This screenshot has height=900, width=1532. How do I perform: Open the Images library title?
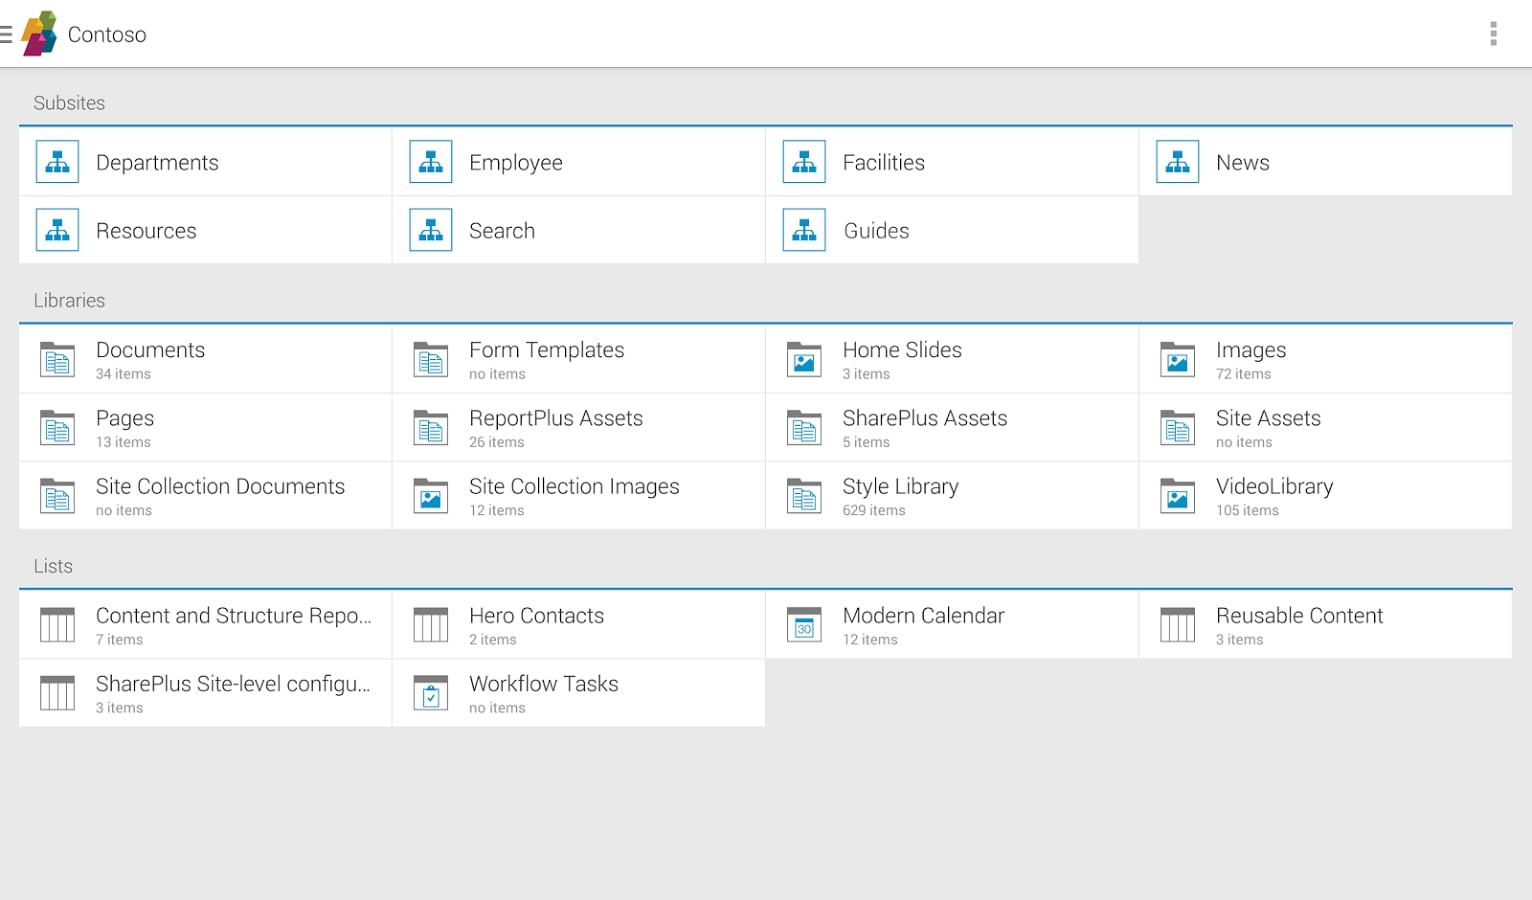(x=1251, y=350)
